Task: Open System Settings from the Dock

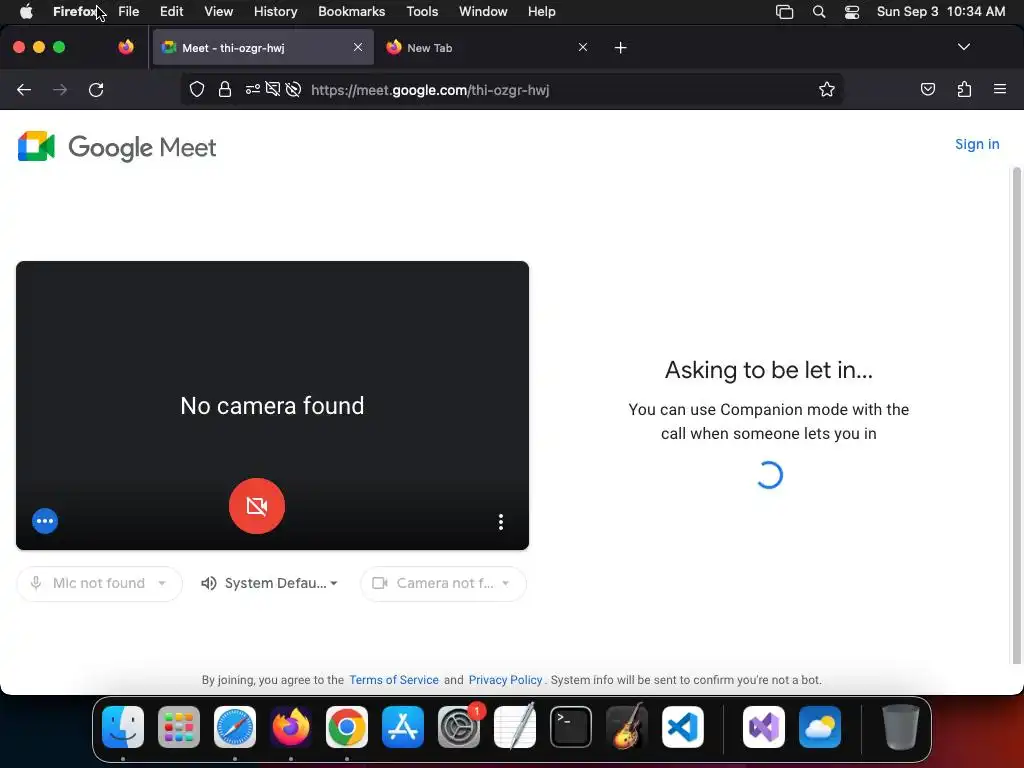Action: click(458, 727)
